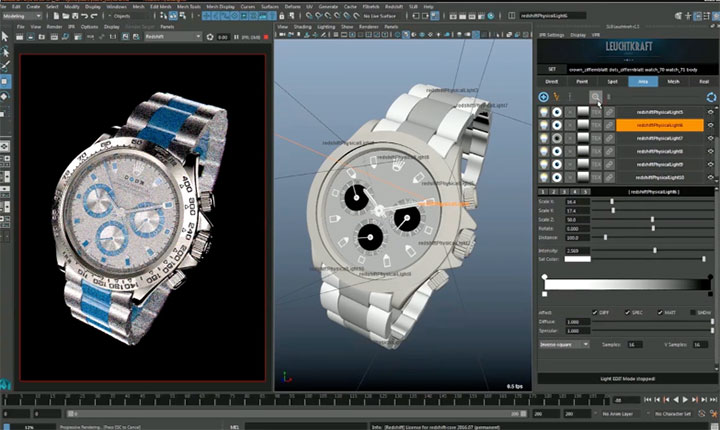Click the SET button in Leuchtkraft
The height and width of the screenshot is (430, 720).
[x=552, y=69]
